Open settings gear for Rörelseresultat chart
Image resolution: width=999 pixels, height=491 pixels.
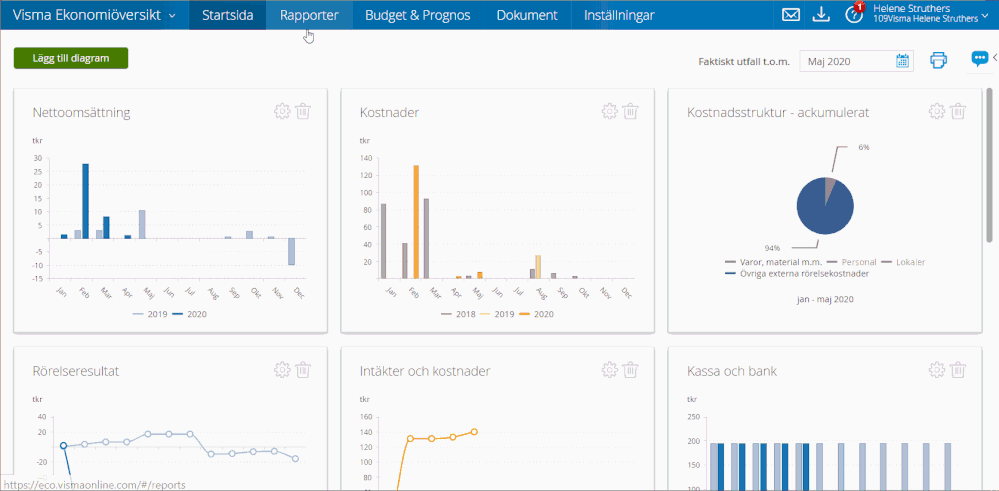pos(282,369)
